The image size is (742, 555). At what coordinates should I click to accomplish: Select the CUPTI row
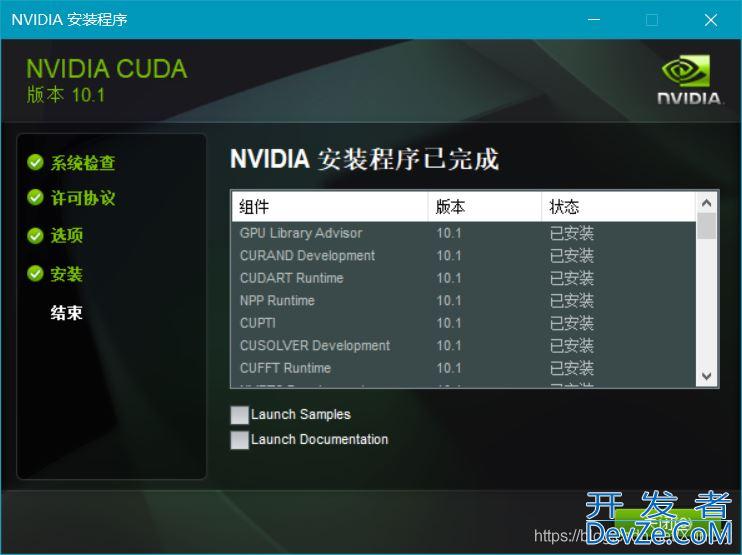(x=464, y=323)
